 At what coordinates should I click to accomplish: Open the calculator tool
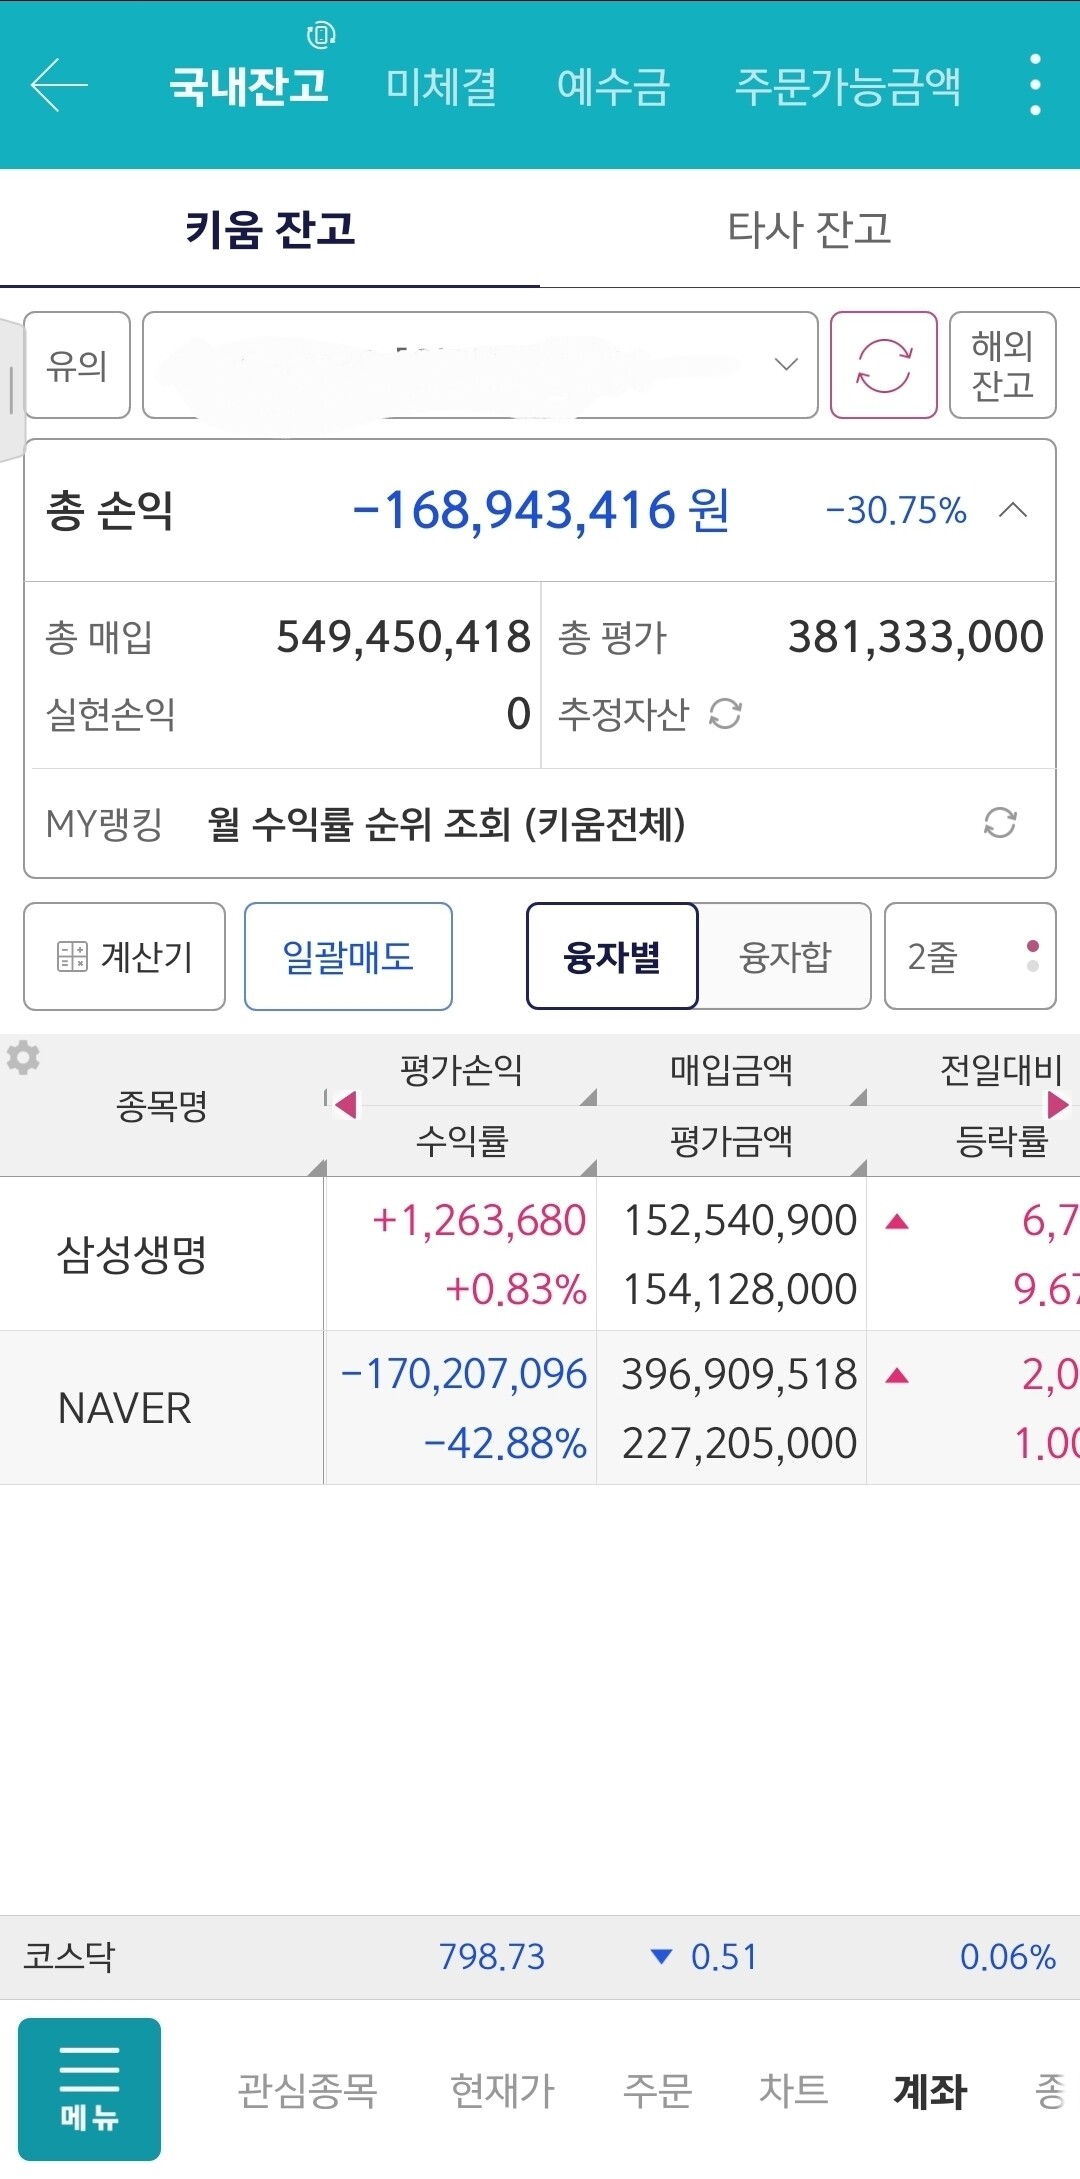(x=123, y=955)
